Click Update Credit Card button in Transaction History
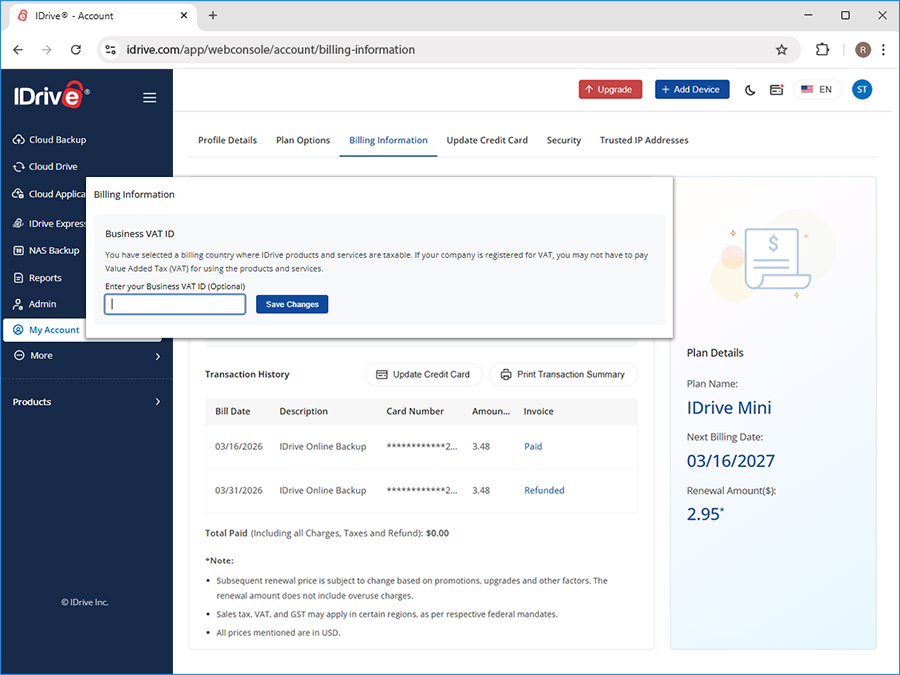The image size is (900, 675). pyautogui.click(x=423, y=374)
